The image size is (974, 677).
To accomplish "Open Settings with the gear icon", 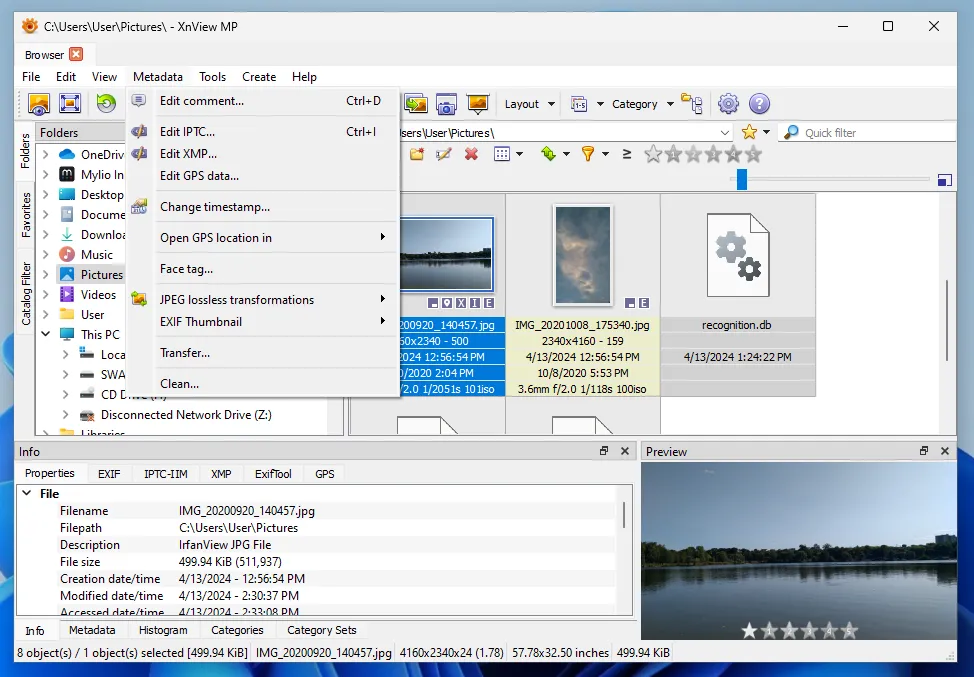I will click(x=728, y=104).
